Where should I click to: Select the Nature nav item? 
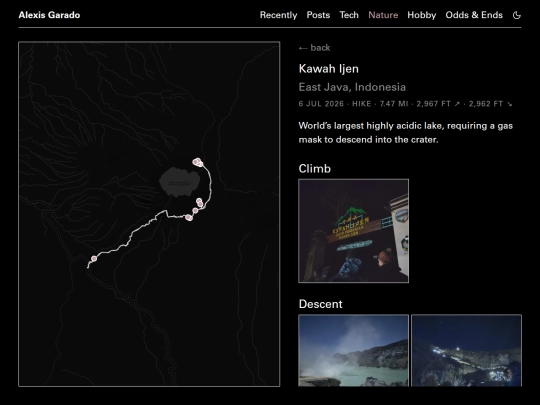tap(383, 15)
